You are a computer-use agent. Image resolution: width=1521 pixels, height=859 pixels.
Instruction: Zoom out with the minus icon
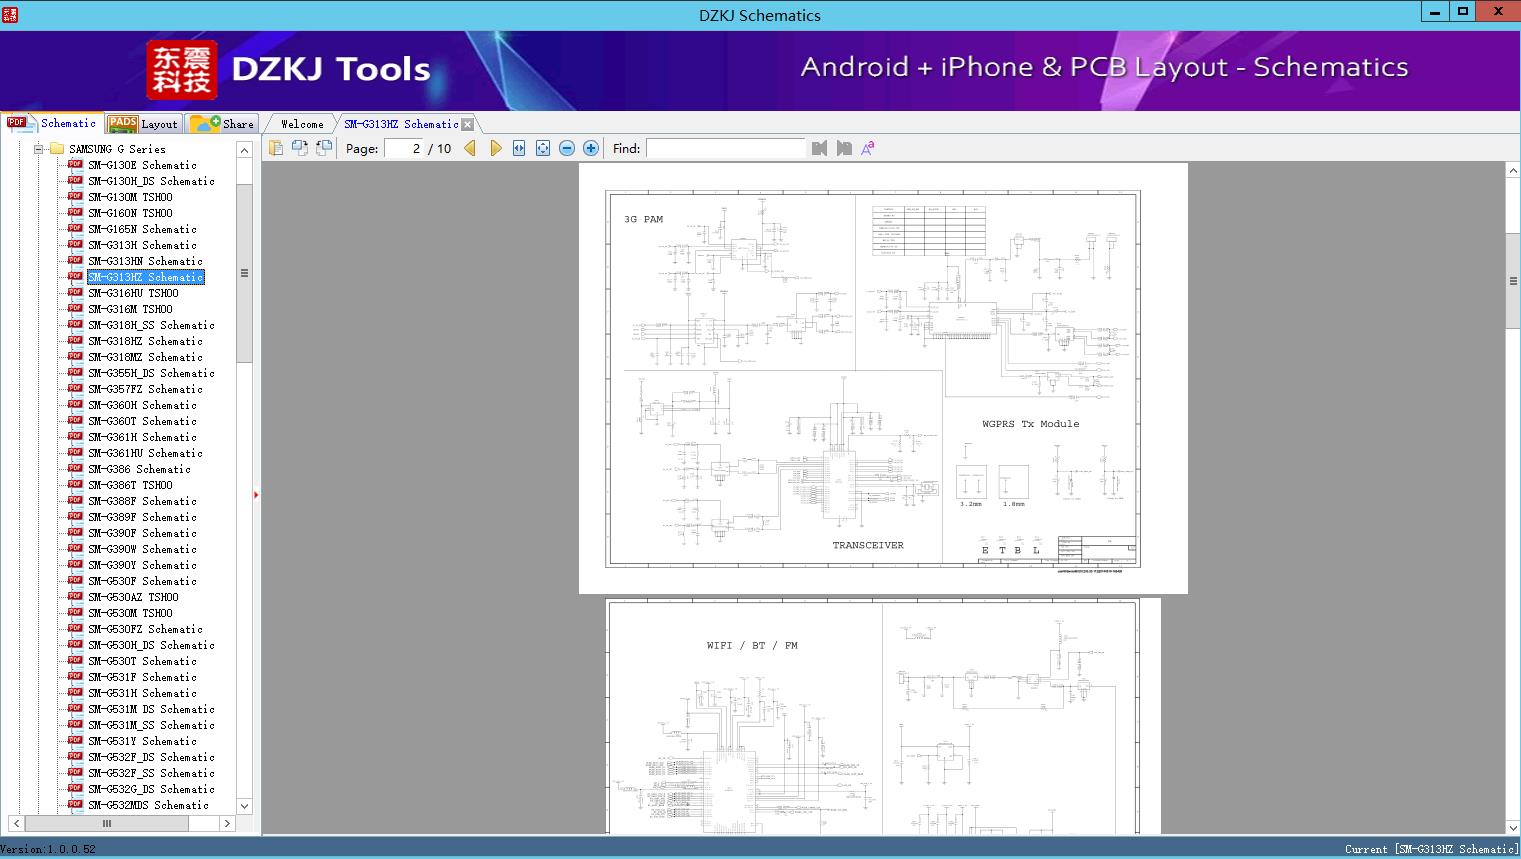[567, 148]
